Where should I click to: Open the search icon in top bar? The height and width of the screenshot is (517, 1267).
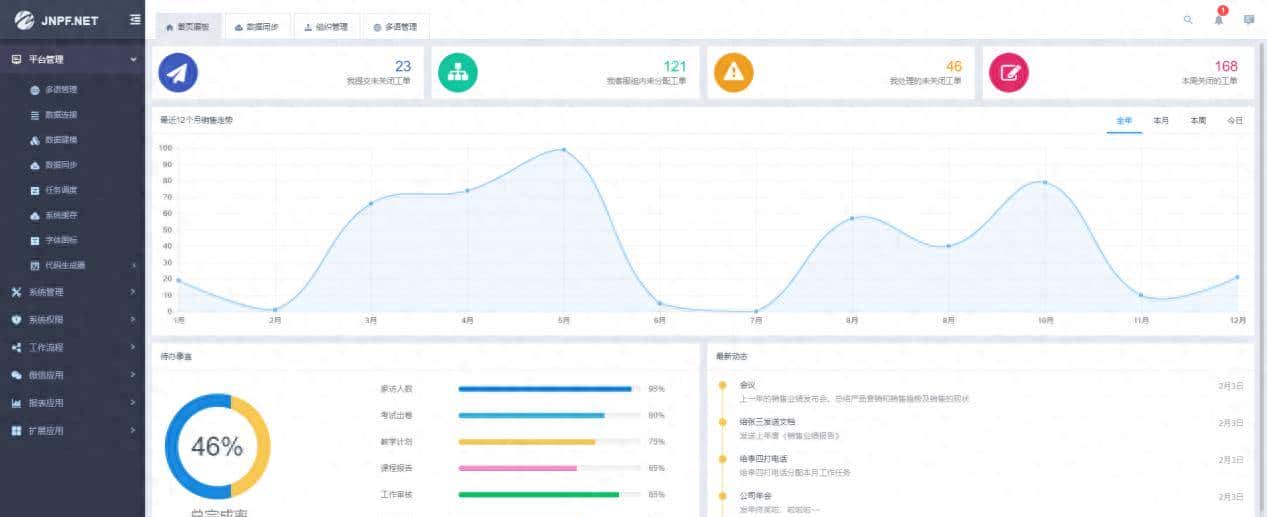click(x=1188, y=20)
